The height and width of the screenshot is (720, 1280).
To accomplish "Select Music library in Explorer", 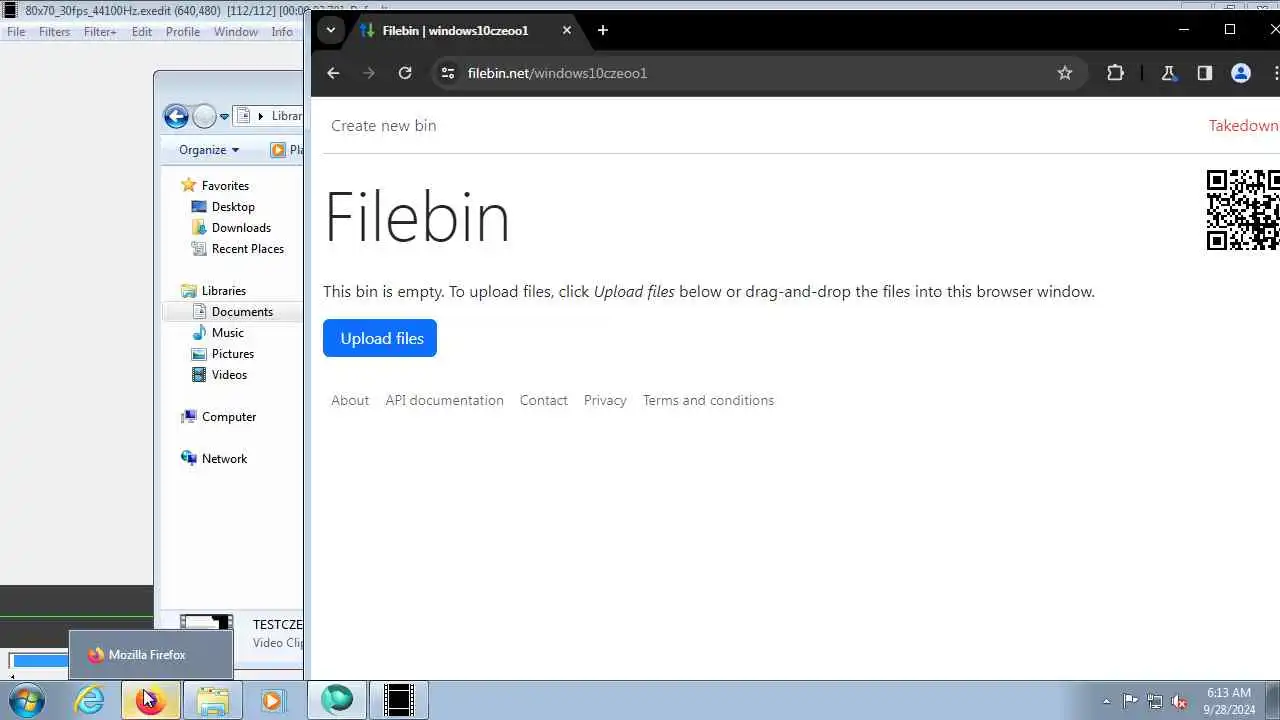I will [x=227, y=333].
